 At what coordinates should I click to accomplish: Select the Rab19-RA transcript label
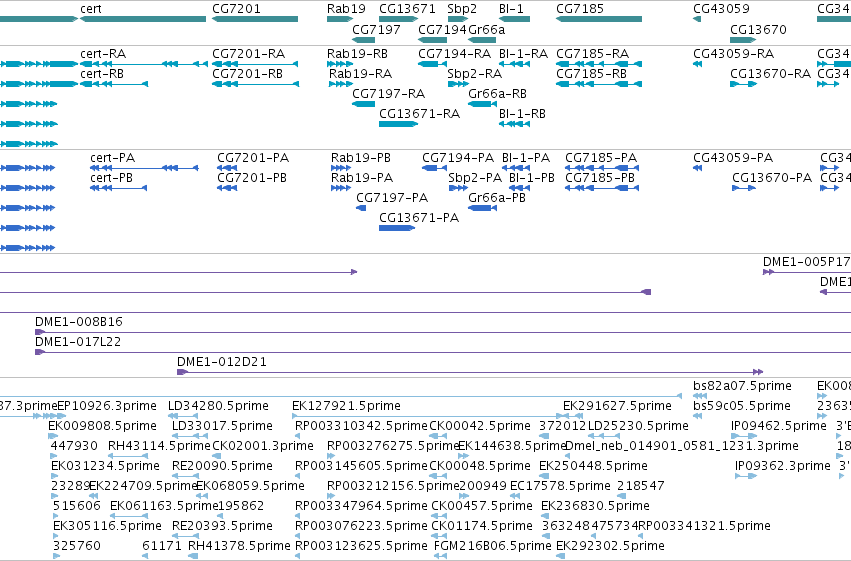pyautogui.click(x=360, y=74)
